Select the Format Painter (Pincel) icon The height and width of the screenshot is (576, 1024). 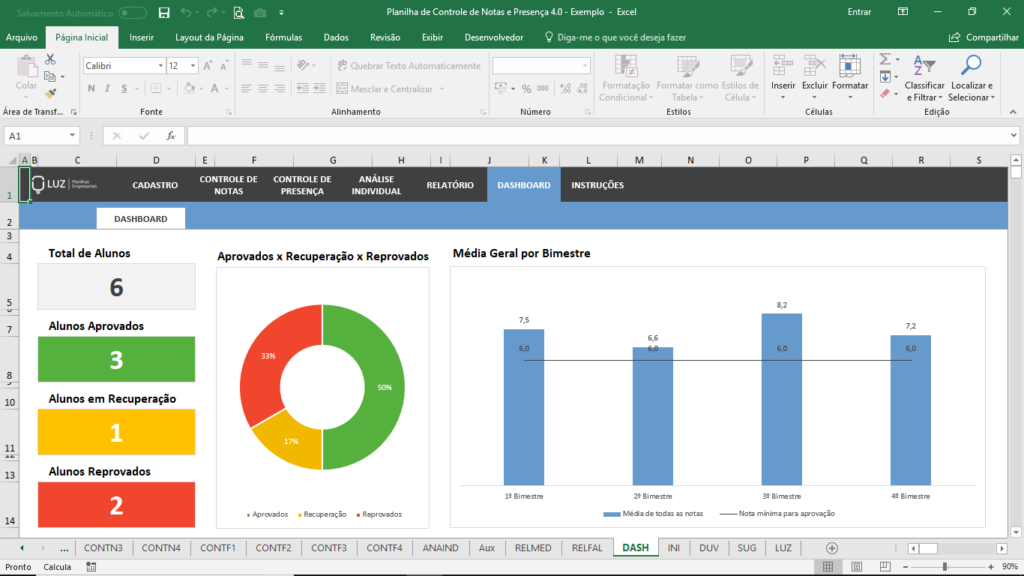click(50, 93)
